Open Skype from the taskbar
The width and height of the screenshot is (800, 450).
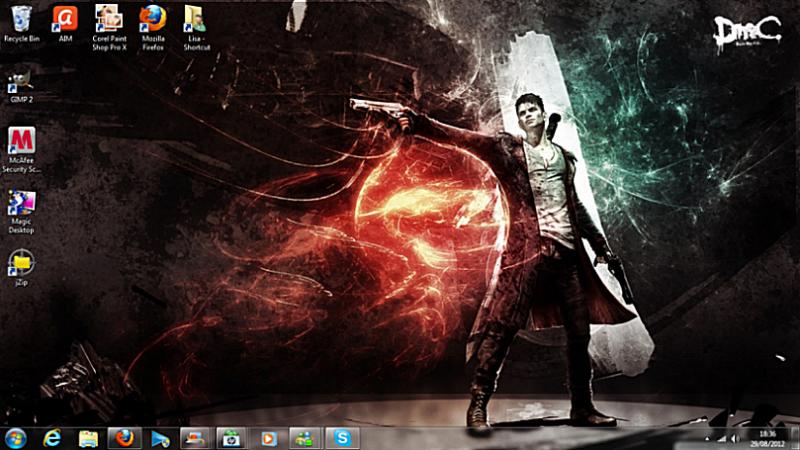point(342,438)
